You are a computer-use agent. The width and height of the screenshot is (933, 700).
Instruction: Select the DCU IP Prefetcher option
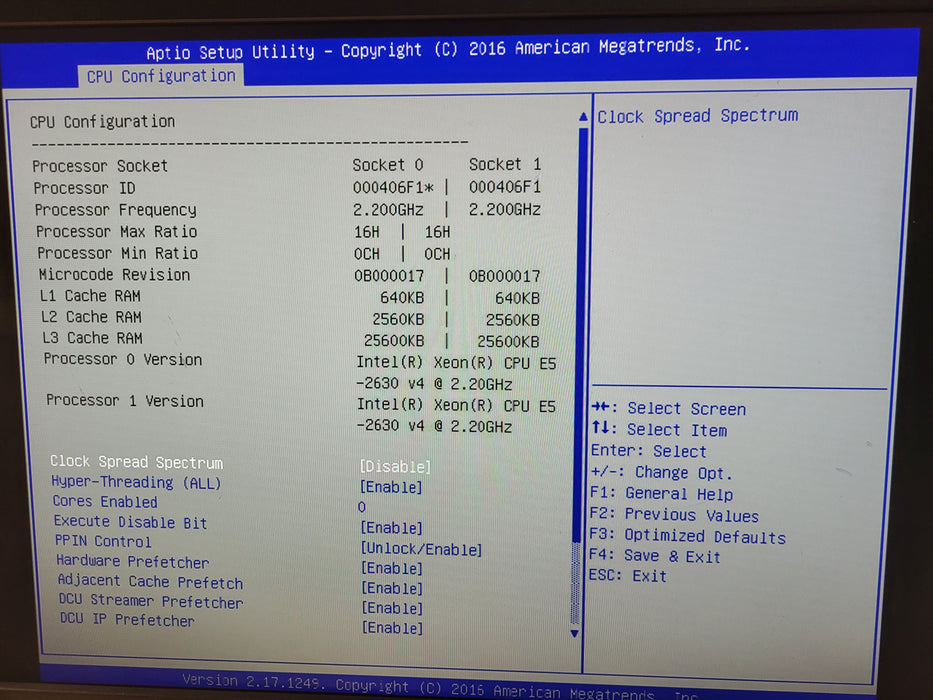(x=127, y=620)
